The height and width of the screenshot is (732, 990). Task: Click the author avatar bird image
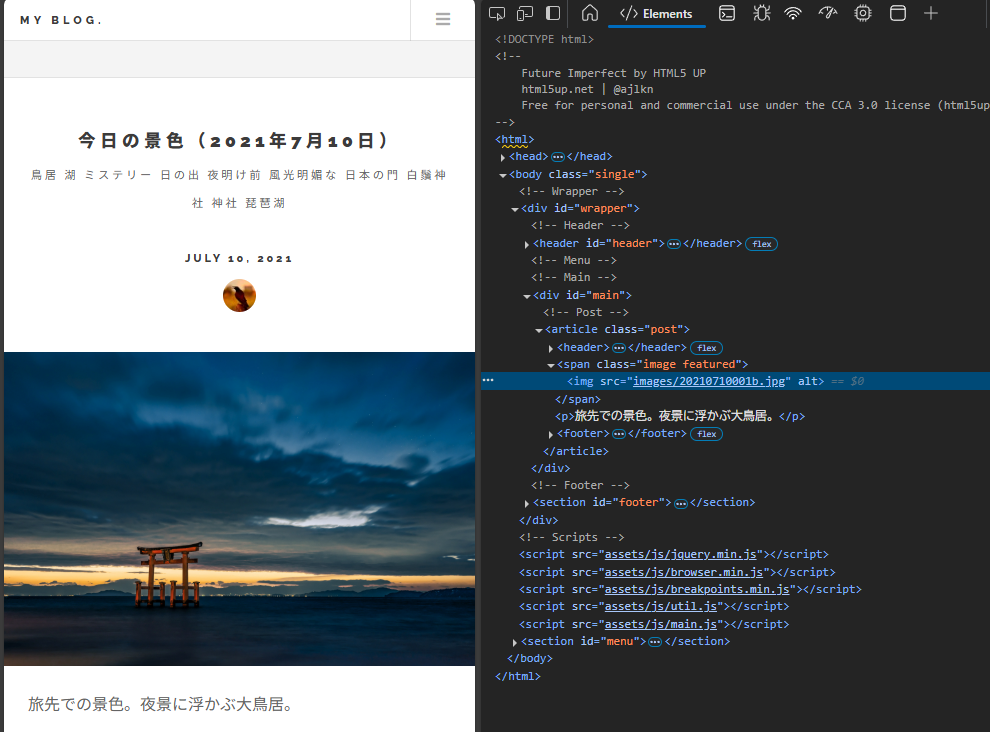[x=239, y=296]
